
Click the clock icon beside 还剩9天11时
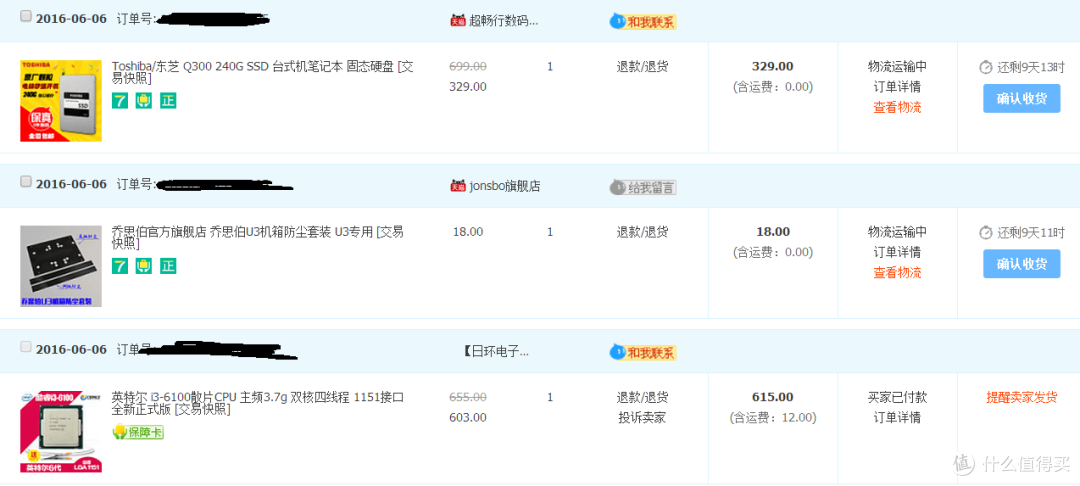[x=986, y=233]
